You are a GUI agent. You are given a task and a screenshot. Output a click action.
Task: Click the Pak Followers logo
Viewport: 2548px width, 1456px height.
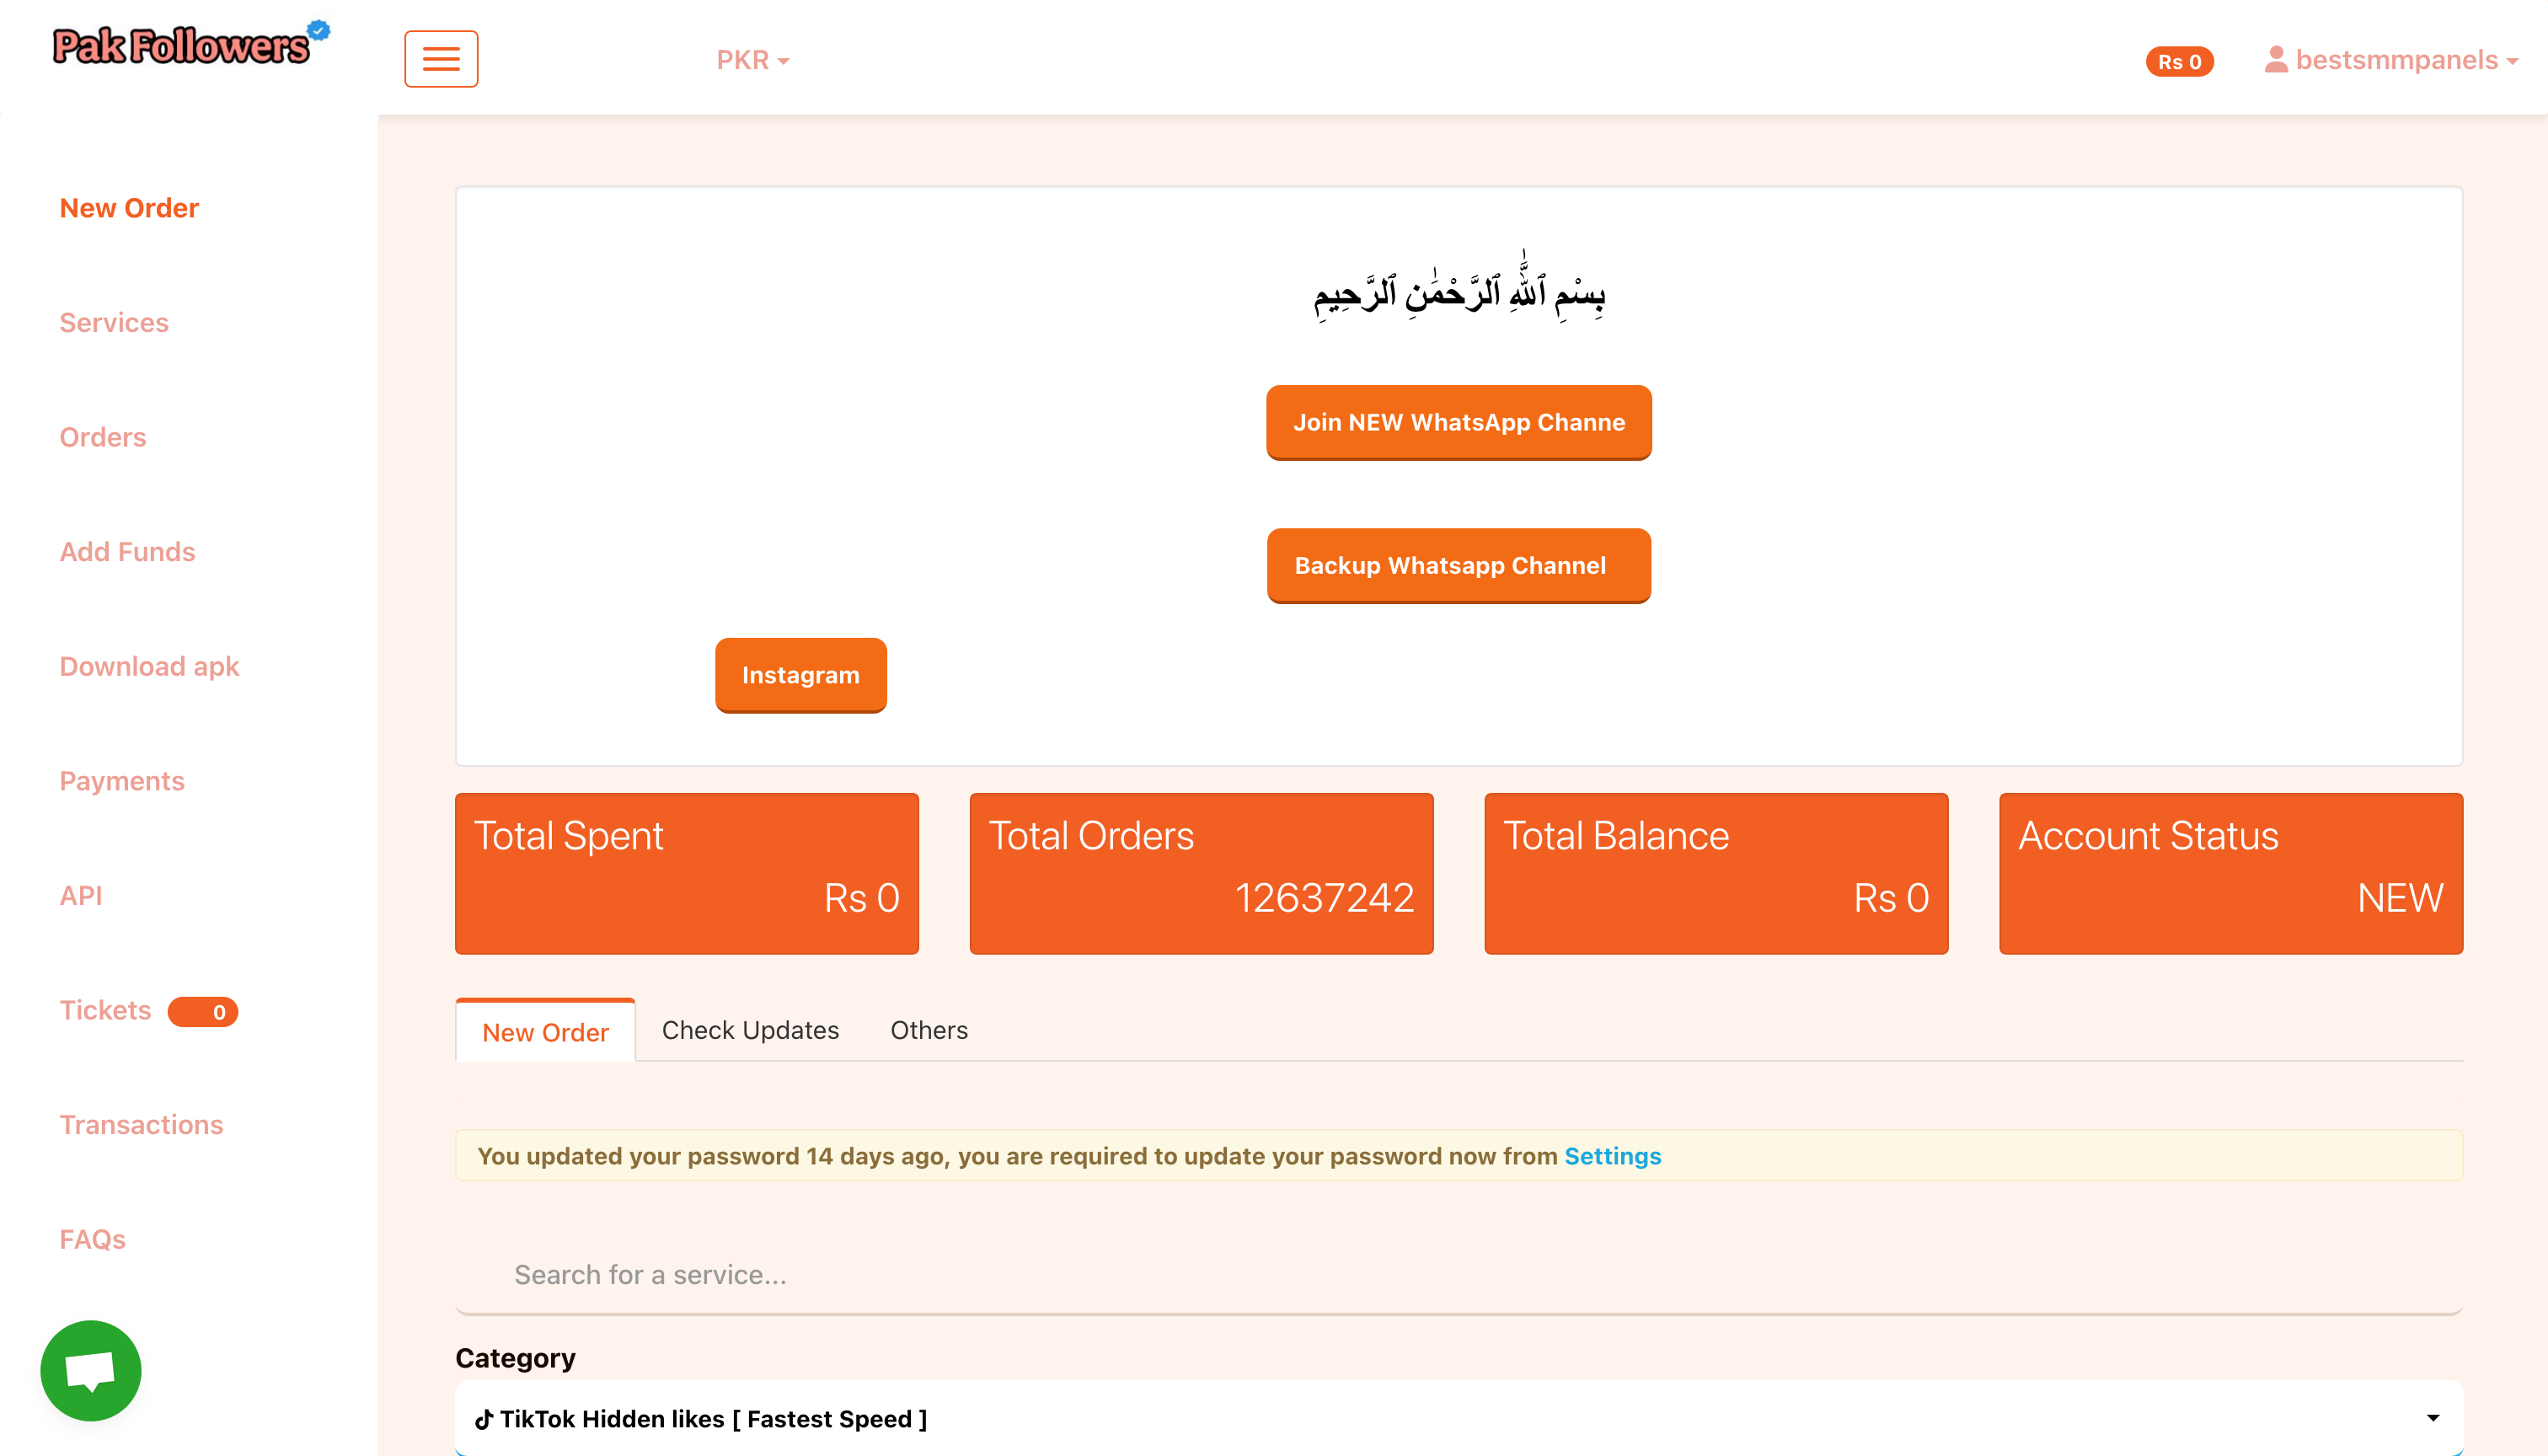(x=183, y=46)
